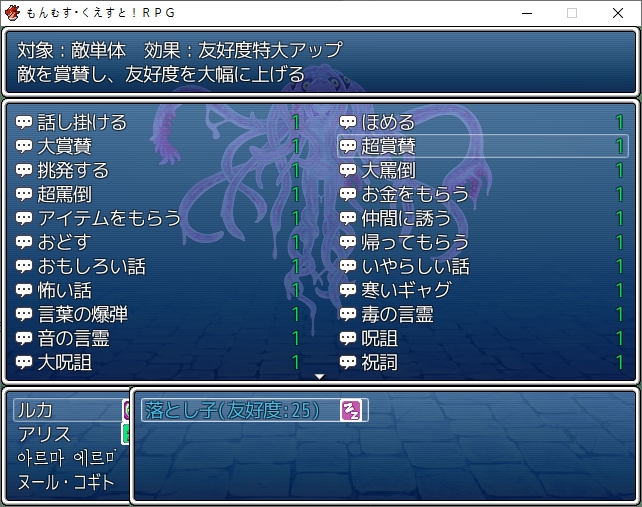Select the 話し掛ける talk skill

(158, 122)
